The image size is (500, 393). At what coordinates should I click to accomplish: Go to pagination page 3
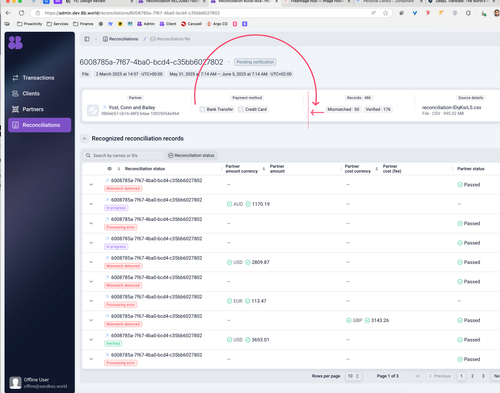tap(483, 376)
